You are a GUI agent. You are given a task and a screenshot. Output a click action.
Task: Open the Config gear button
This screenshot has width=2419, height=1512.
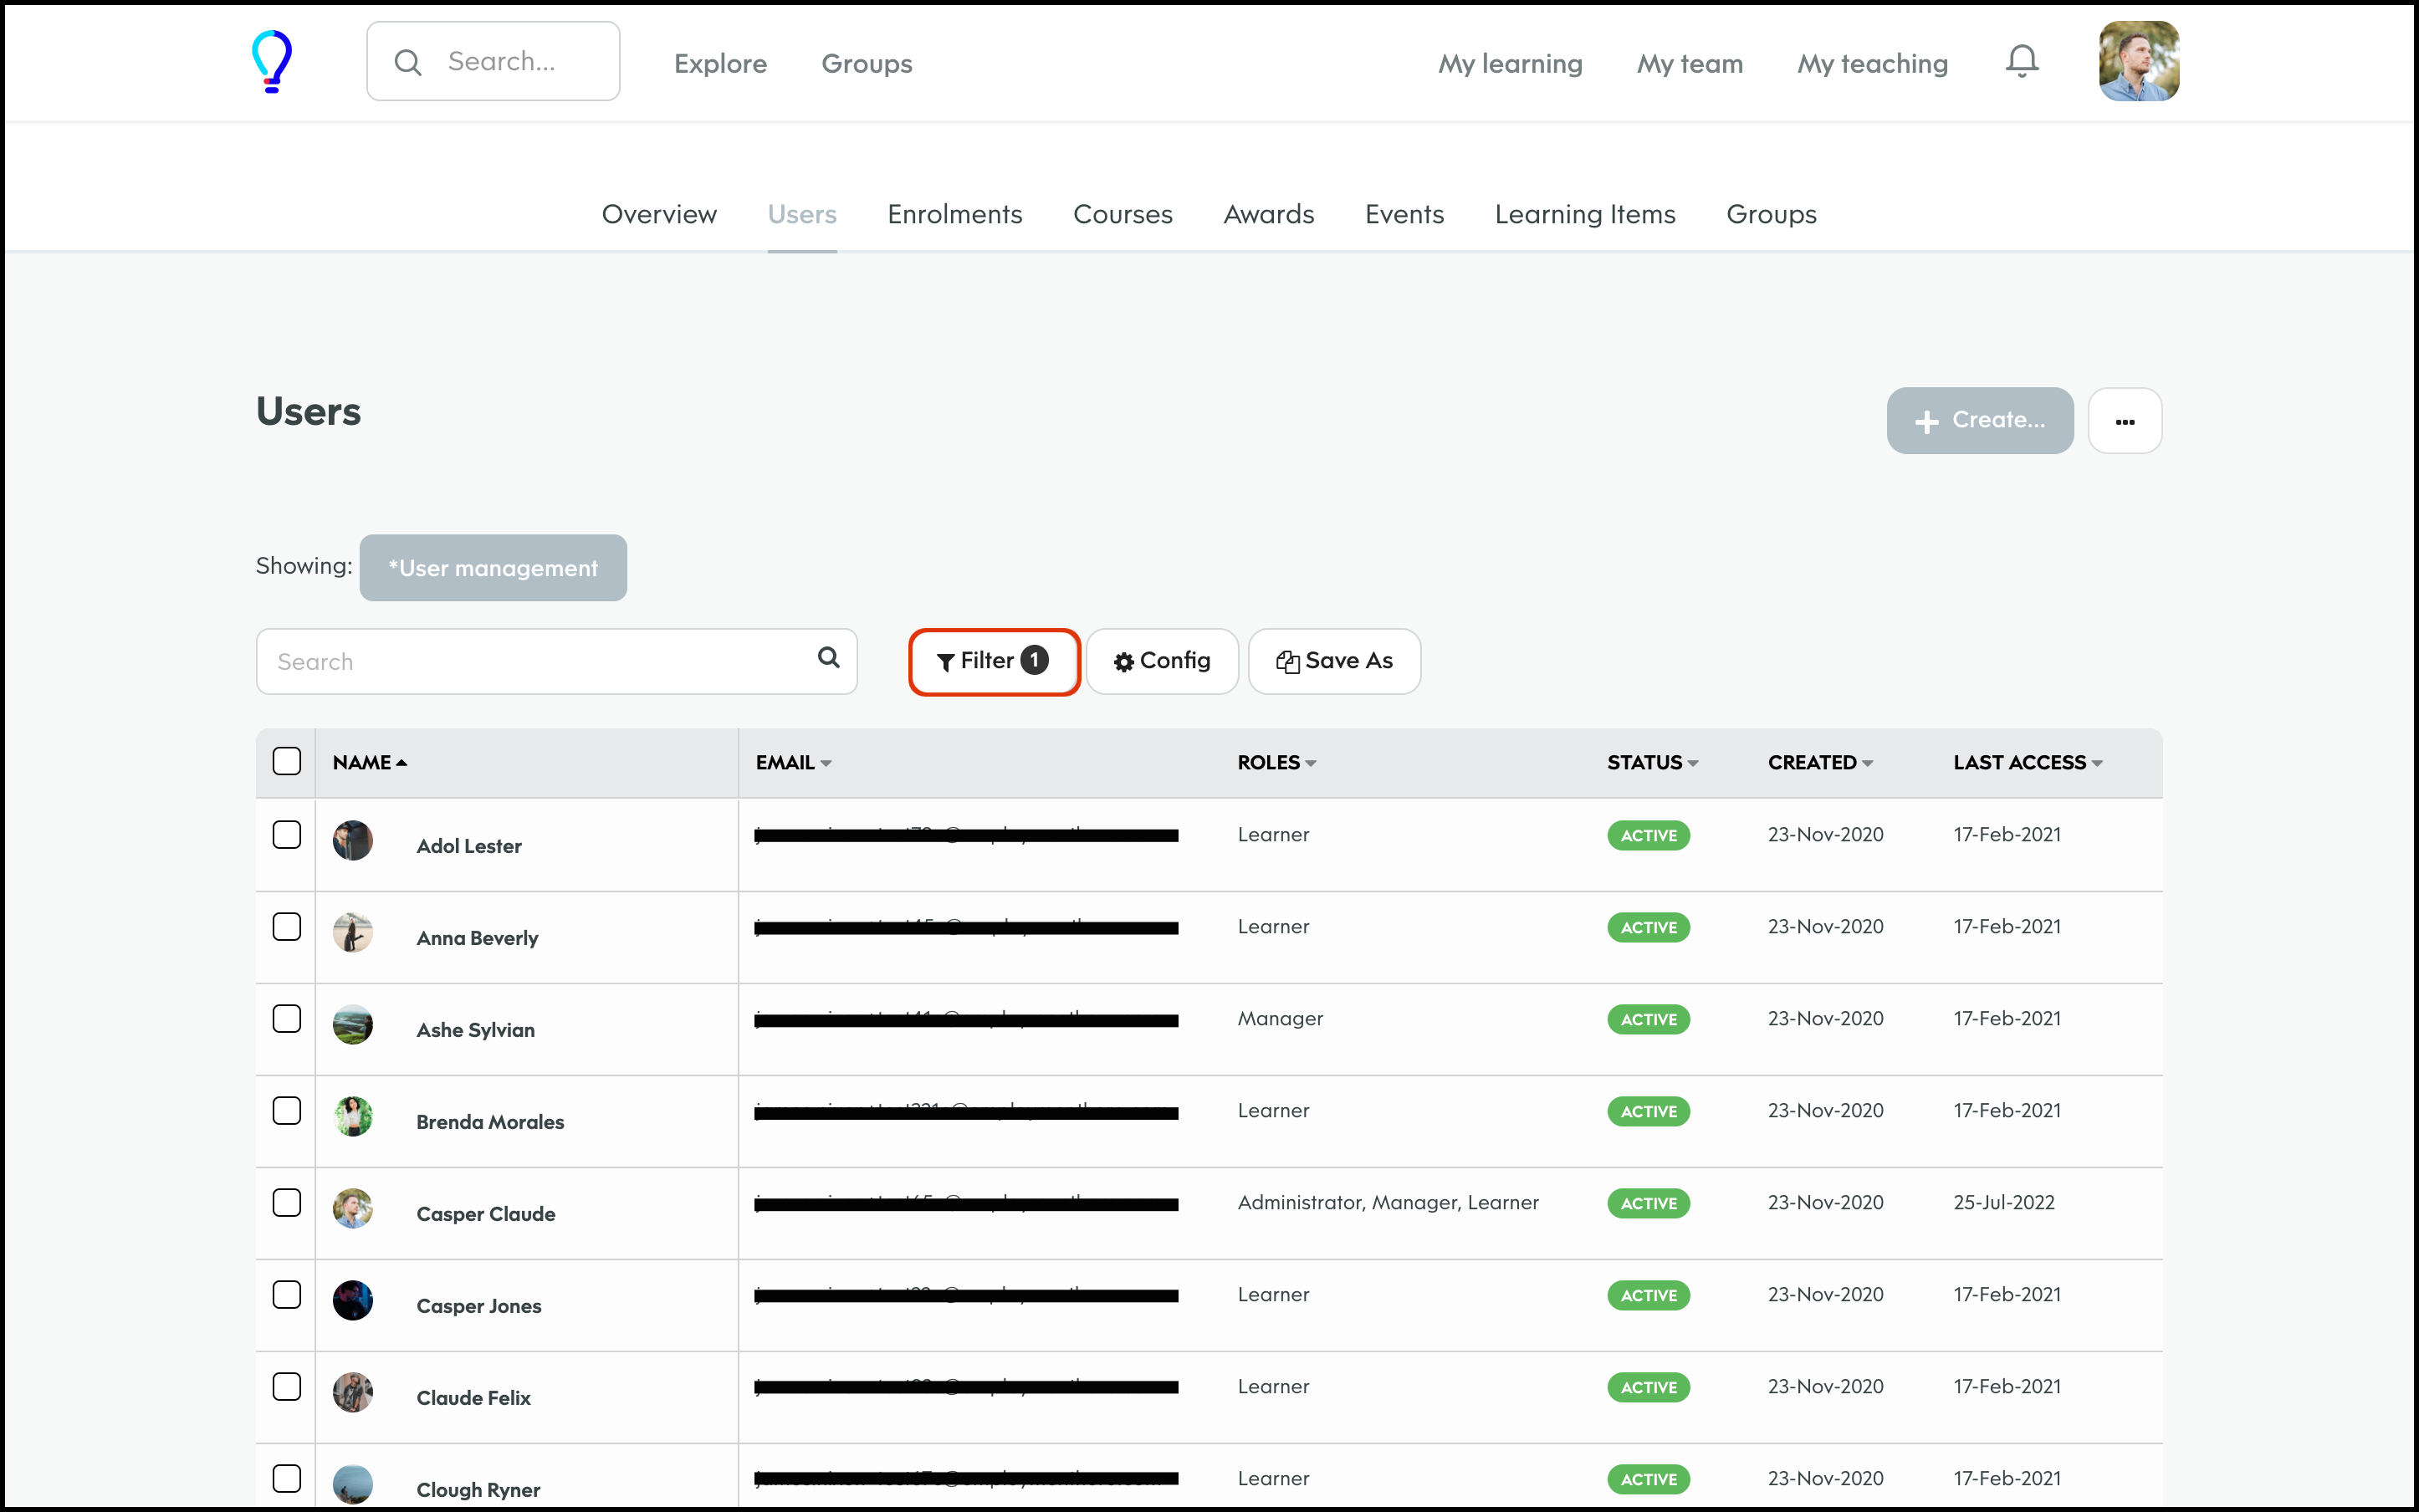(x=1162, y=661)
